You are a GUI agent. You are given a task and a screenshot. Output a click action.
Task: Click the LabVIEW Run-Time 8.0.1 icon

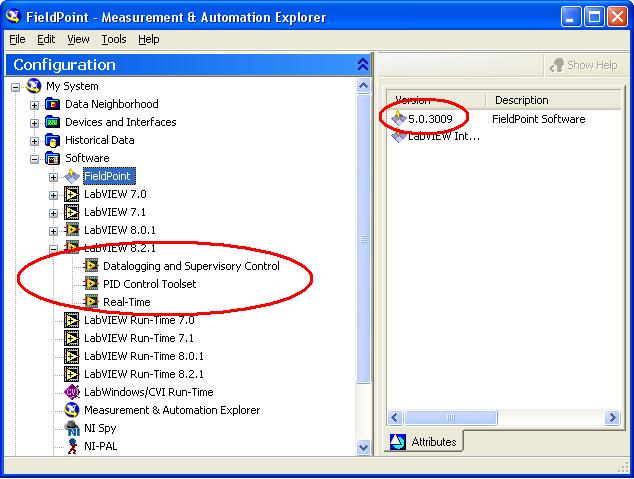(x=72, y=356)
